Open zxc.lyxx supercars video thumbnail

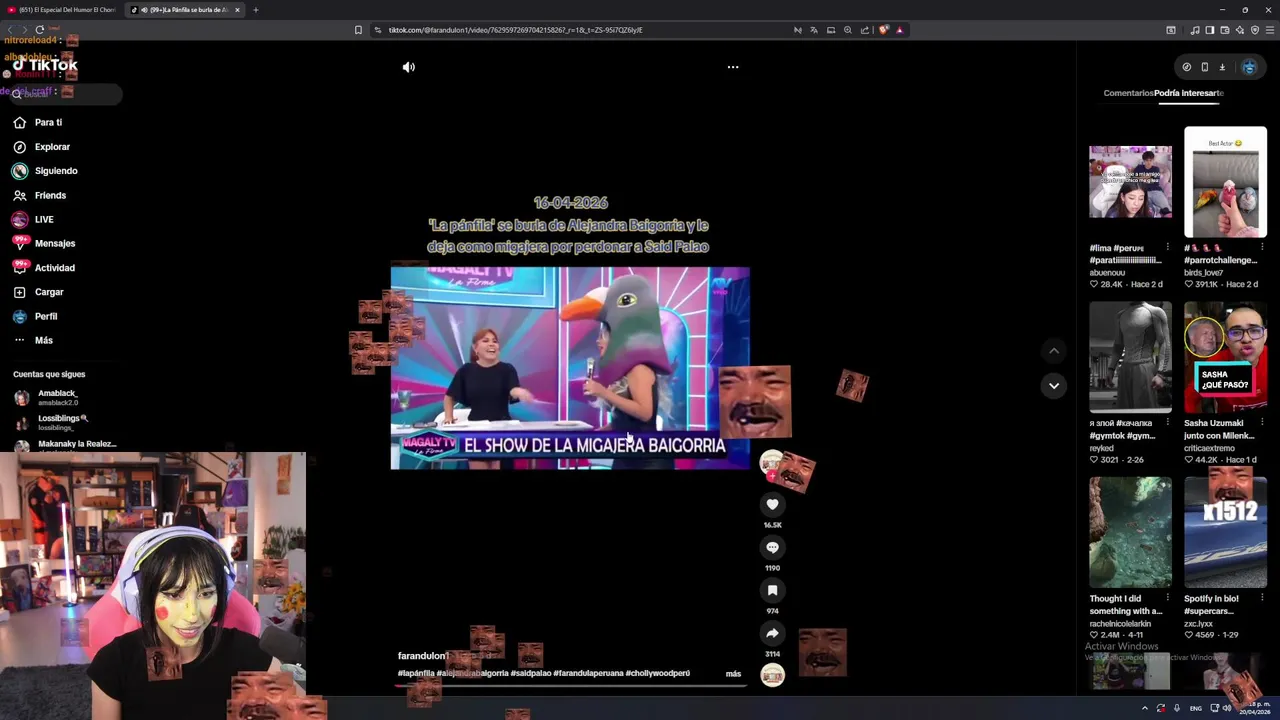coord(1225,532)
